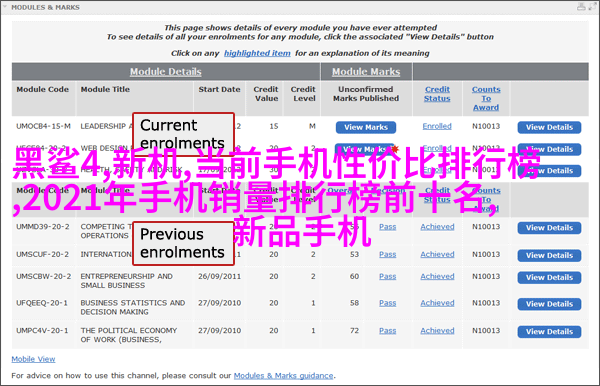Image resolution: width=600 pixels, height=386 pixels.
Task: Open the Pass link for UMSCUF-20-2
Action: [388, 254]
